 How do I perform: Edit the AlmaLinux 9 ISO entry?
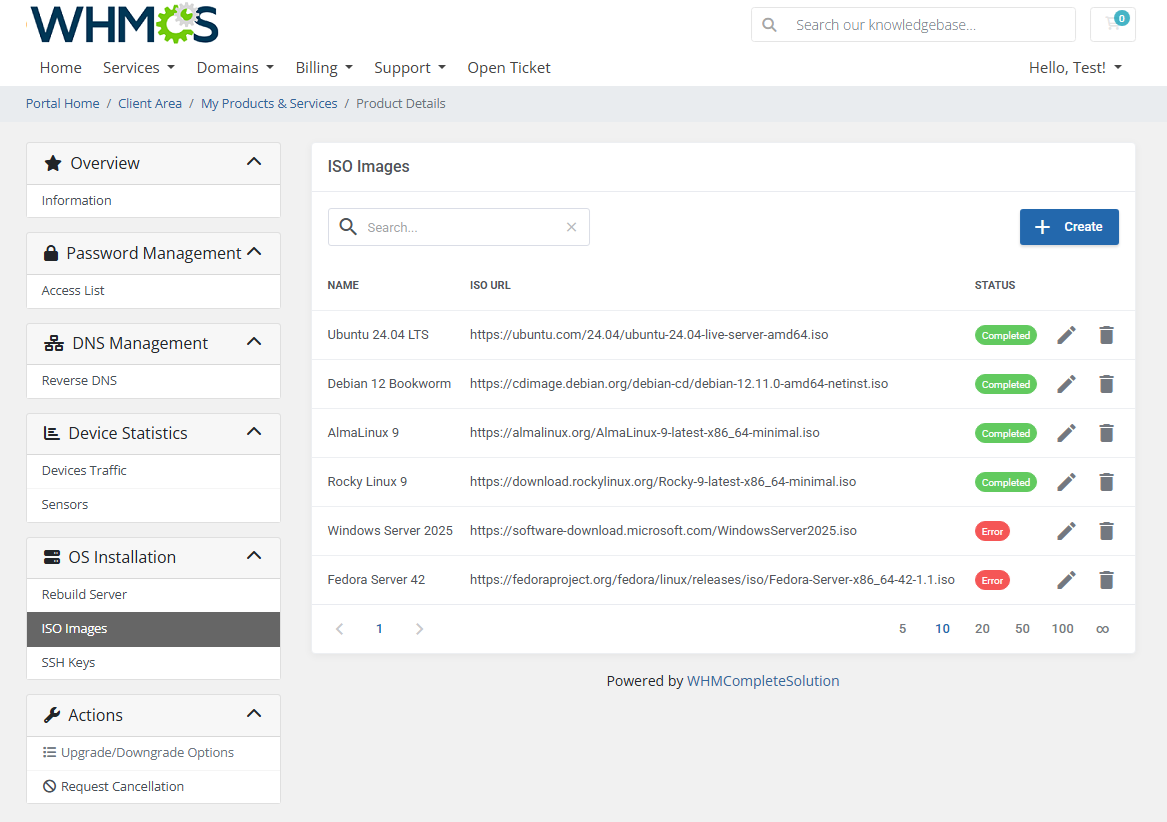point(1067,433)
